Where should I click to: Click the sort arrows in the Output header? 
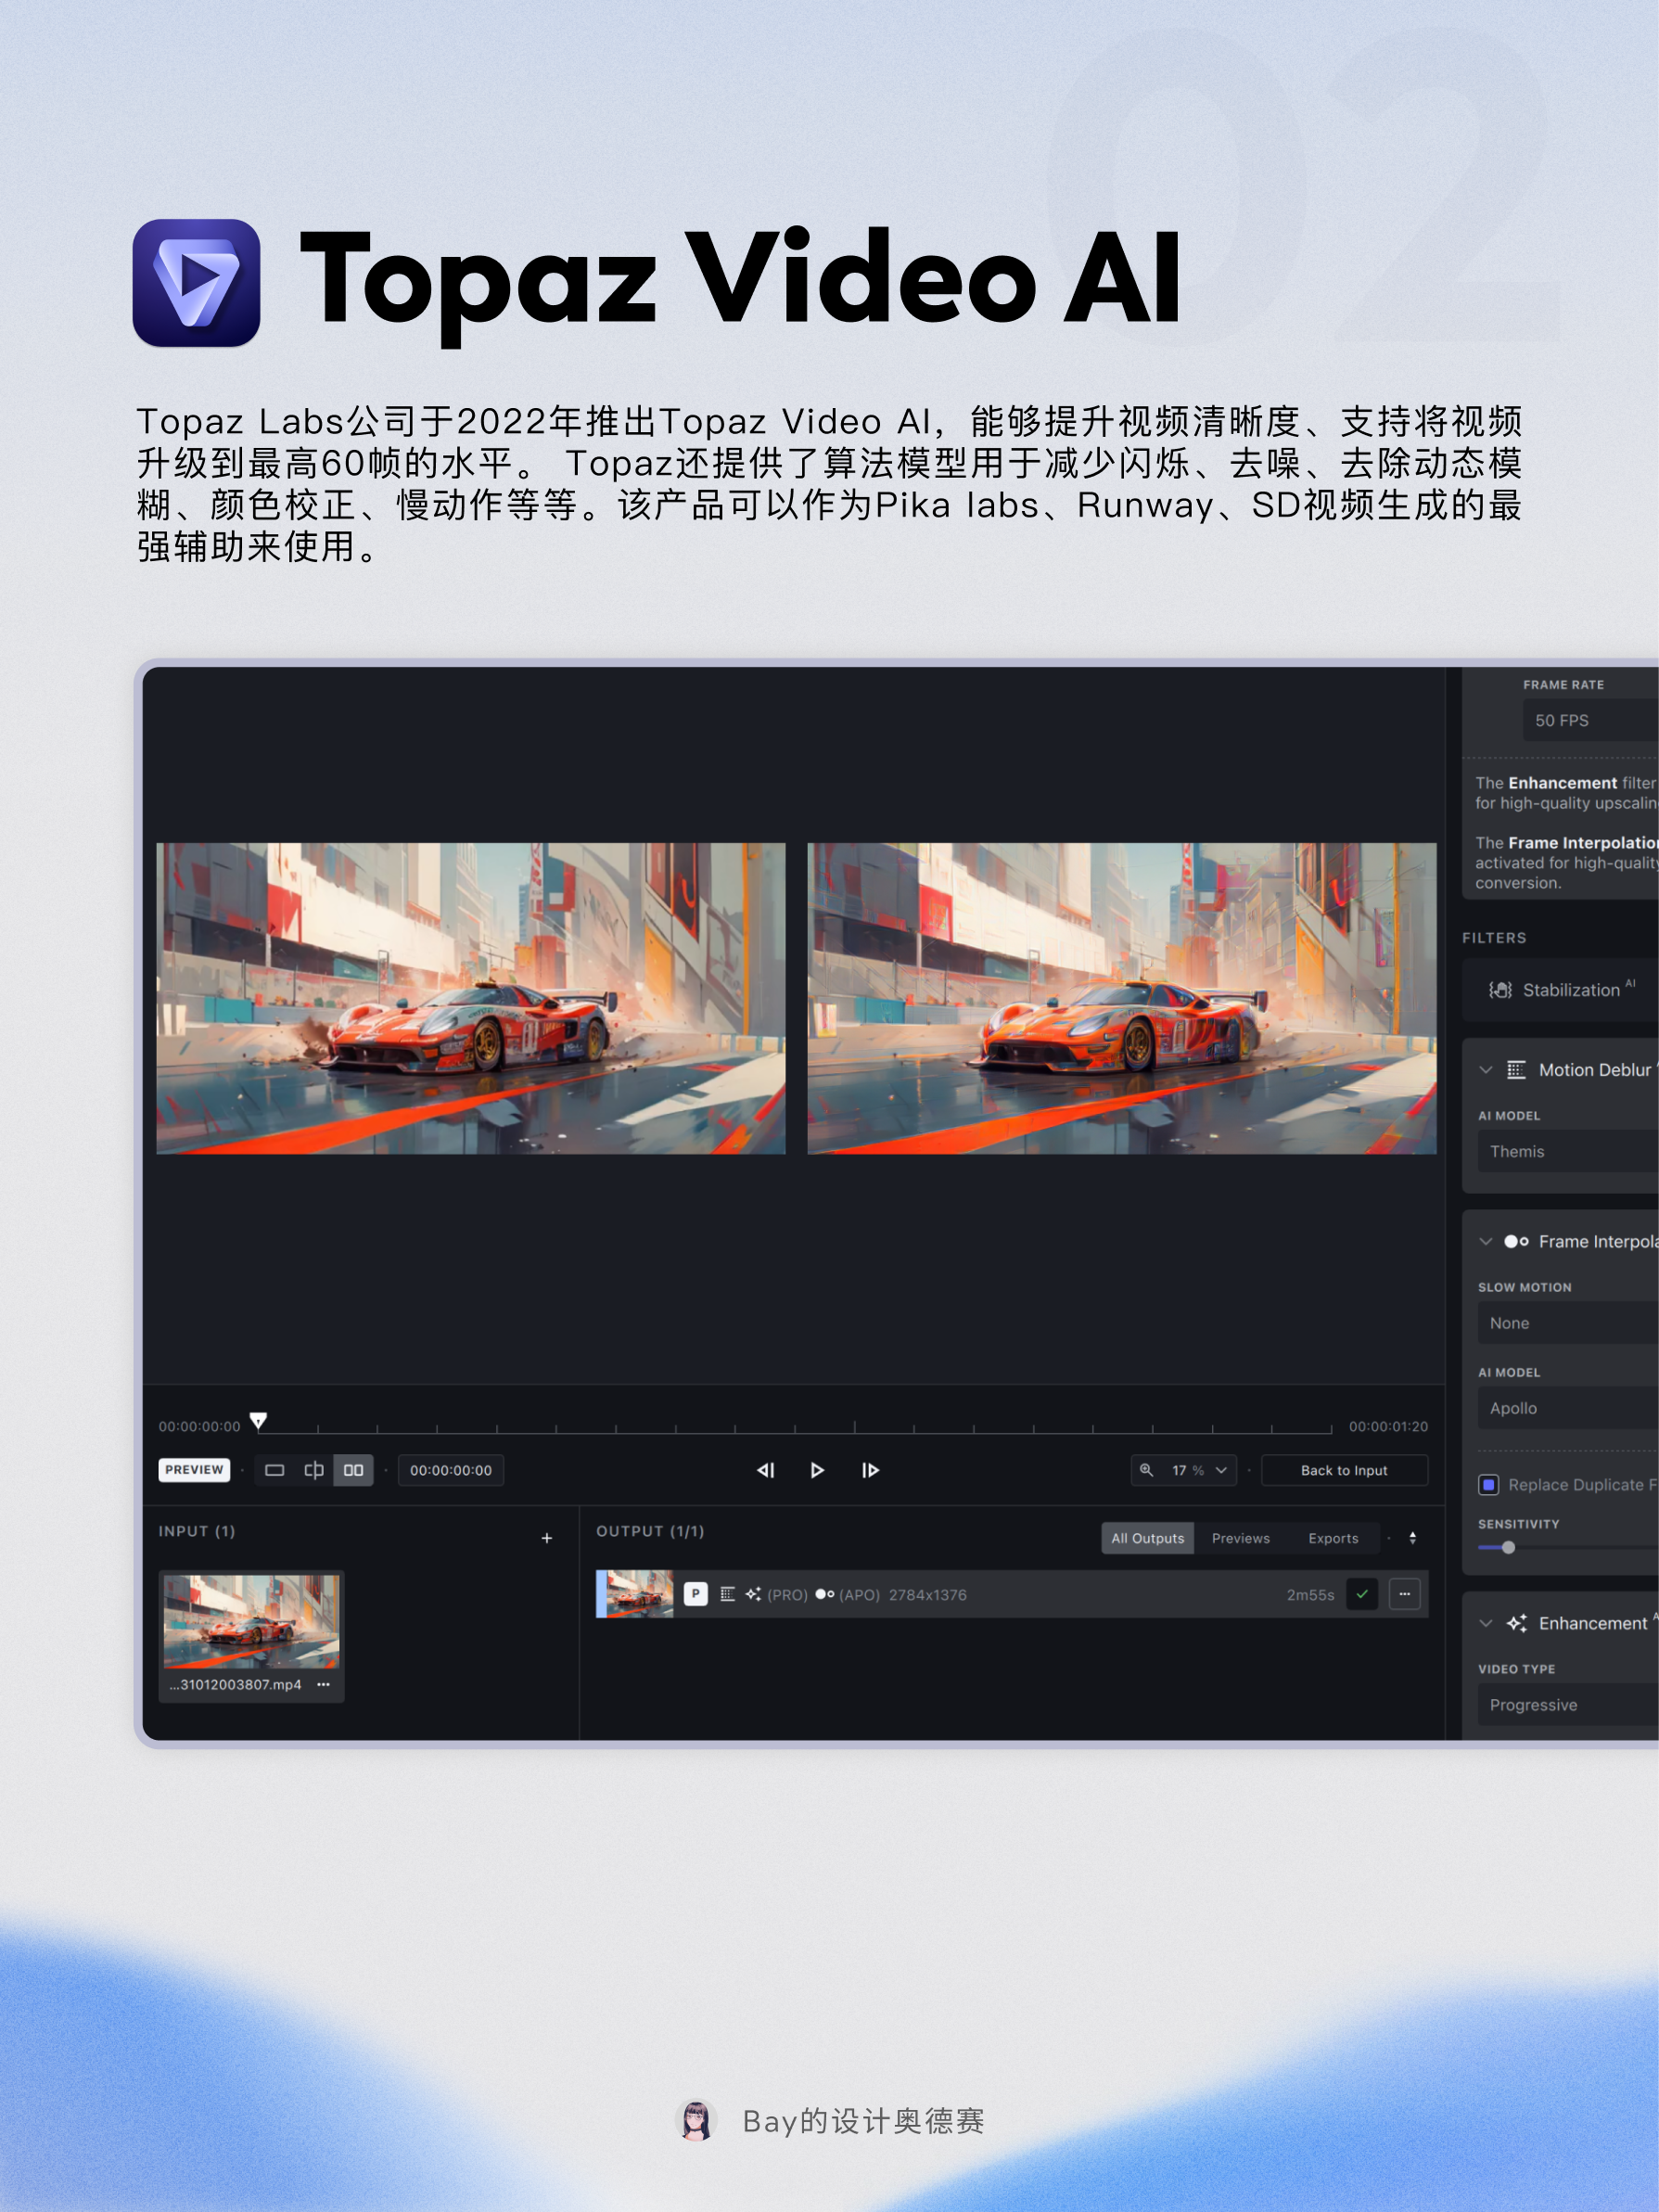pyautogui.click(x=1413, y=1538)
